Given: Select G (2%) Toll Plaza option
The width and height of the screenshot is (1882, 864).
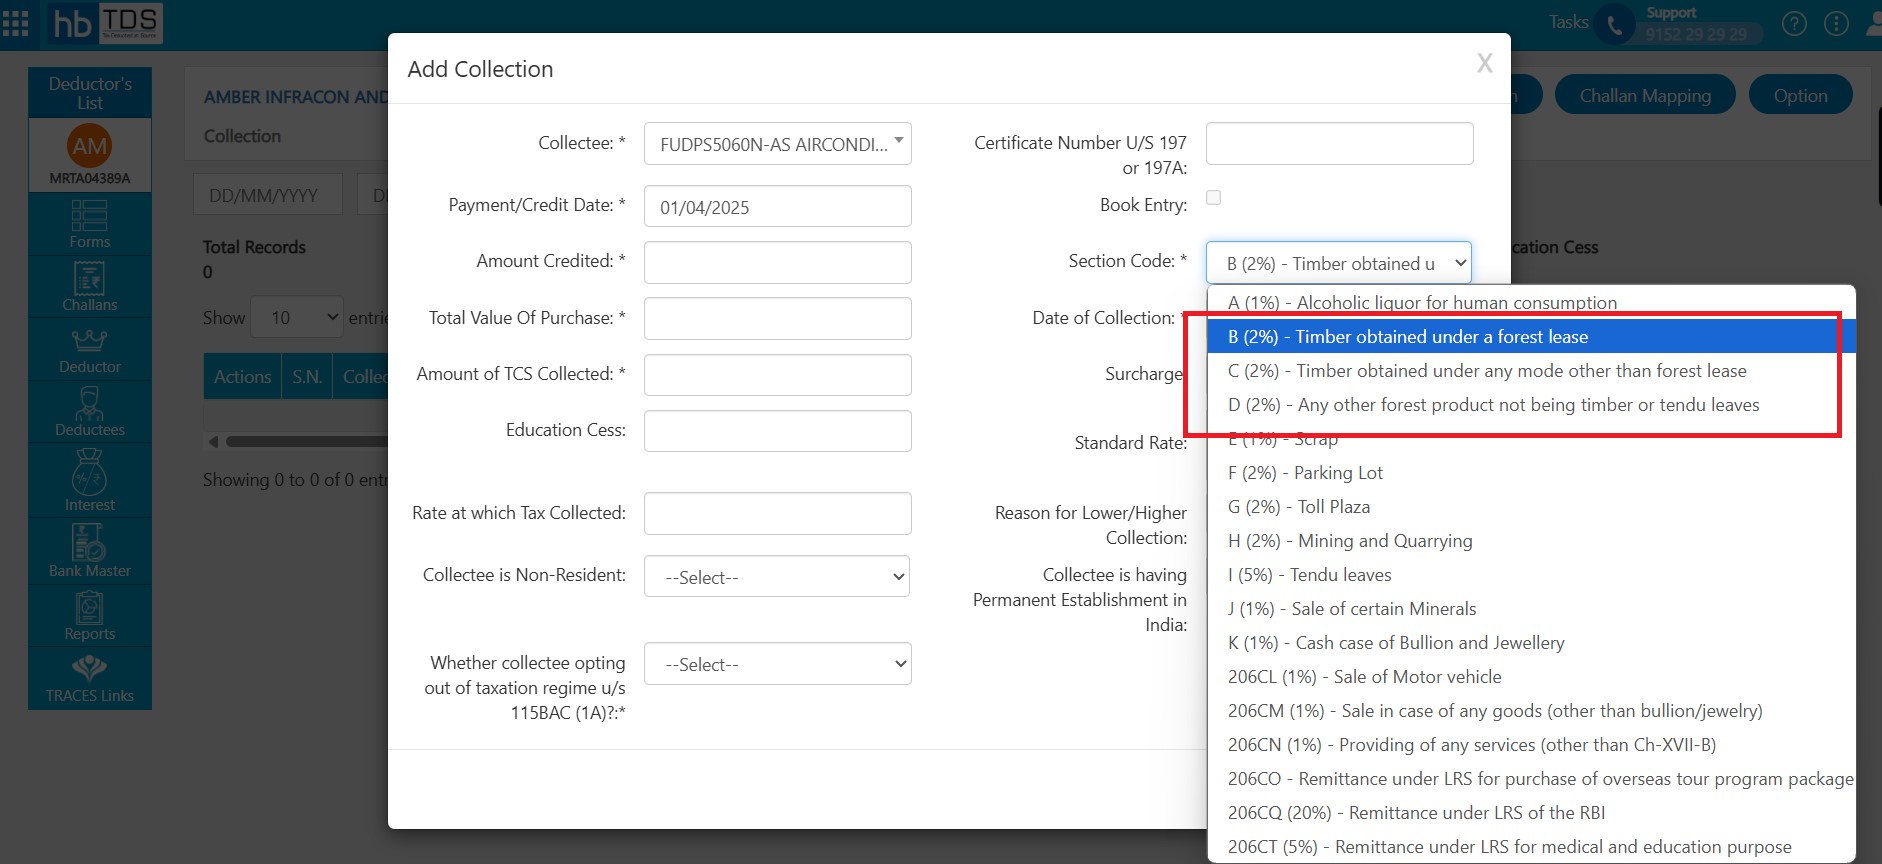Looking at the screenshot, I should click(1531, 506).
